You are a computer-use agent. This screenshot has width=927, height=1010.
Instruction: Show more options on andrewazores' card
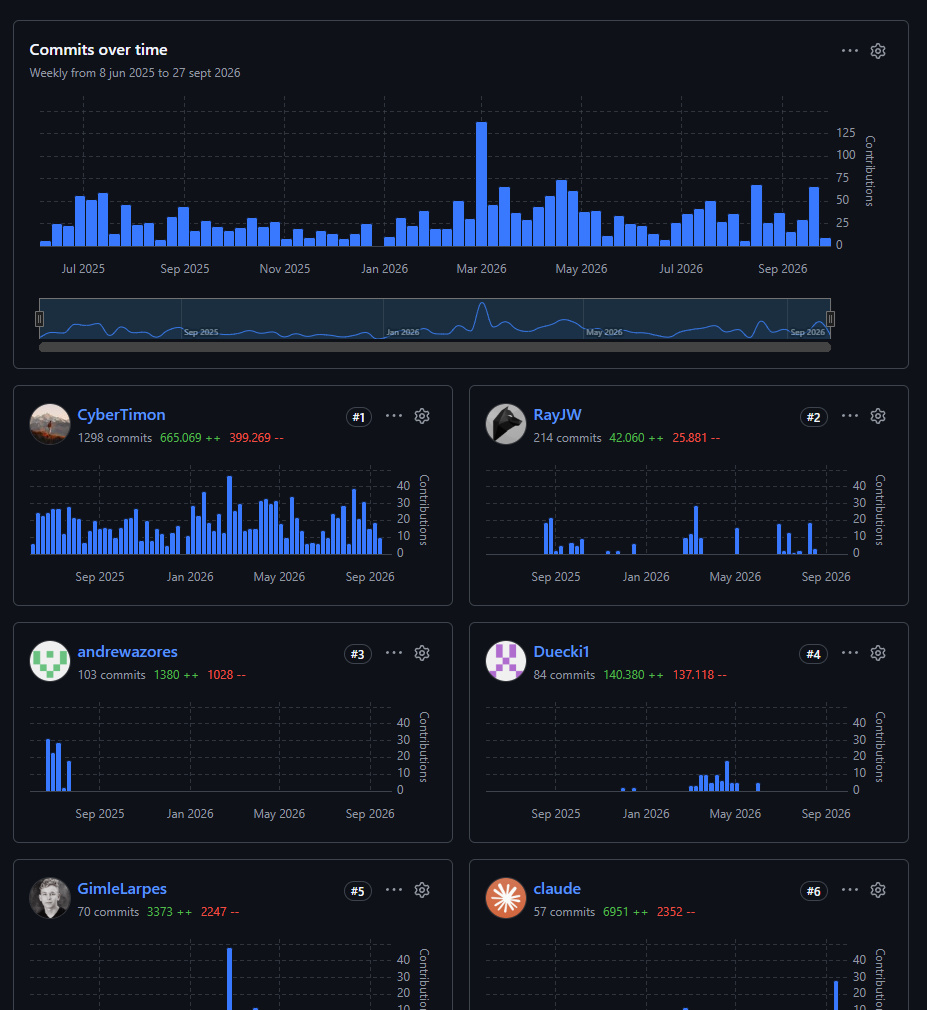[394, 653]
